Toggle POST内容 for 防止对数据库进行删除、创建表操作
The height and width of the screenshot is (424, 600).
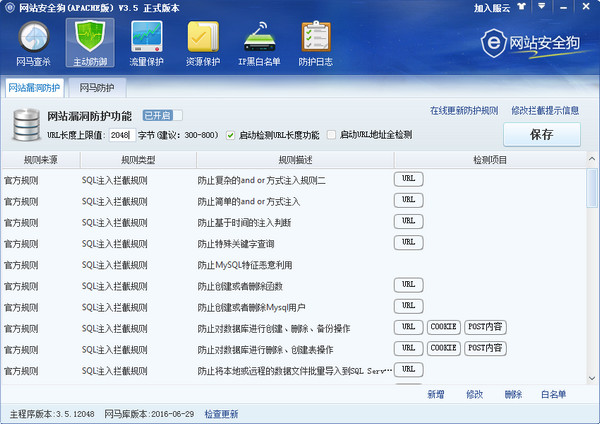point(485,348)
